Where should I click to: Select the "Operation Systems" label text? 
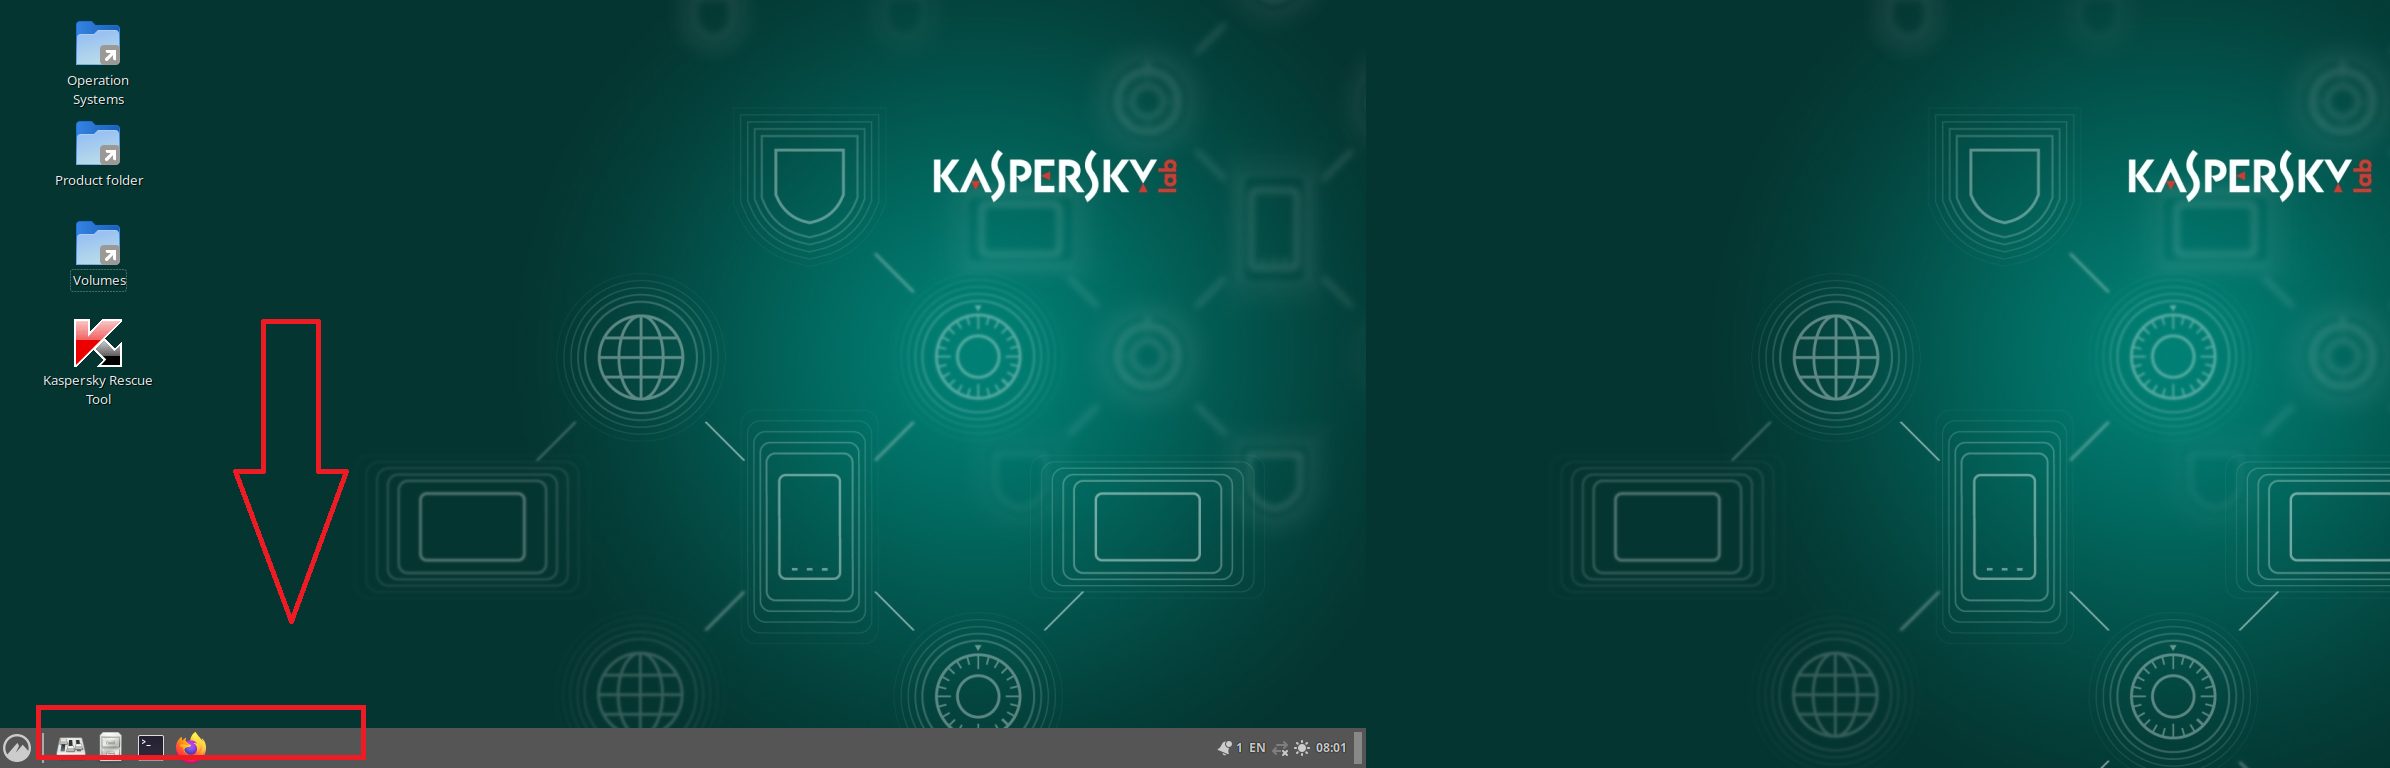pos(98,90)
